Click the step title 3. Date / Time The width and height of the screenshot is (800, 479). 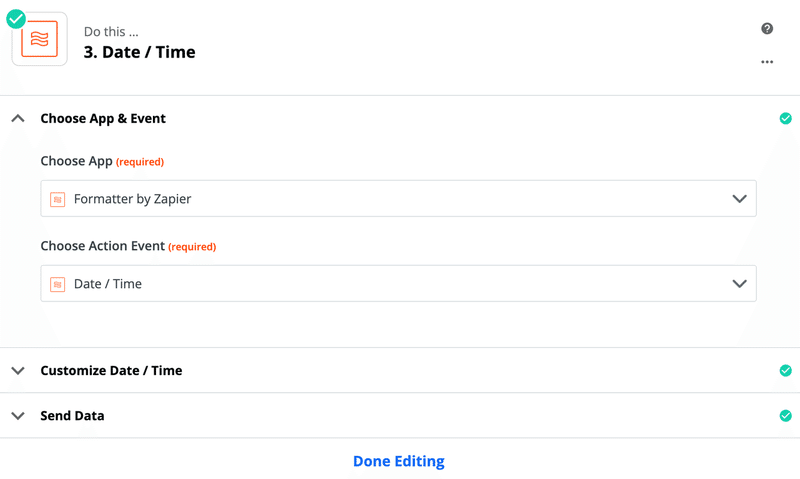click(x=139, y=52)
